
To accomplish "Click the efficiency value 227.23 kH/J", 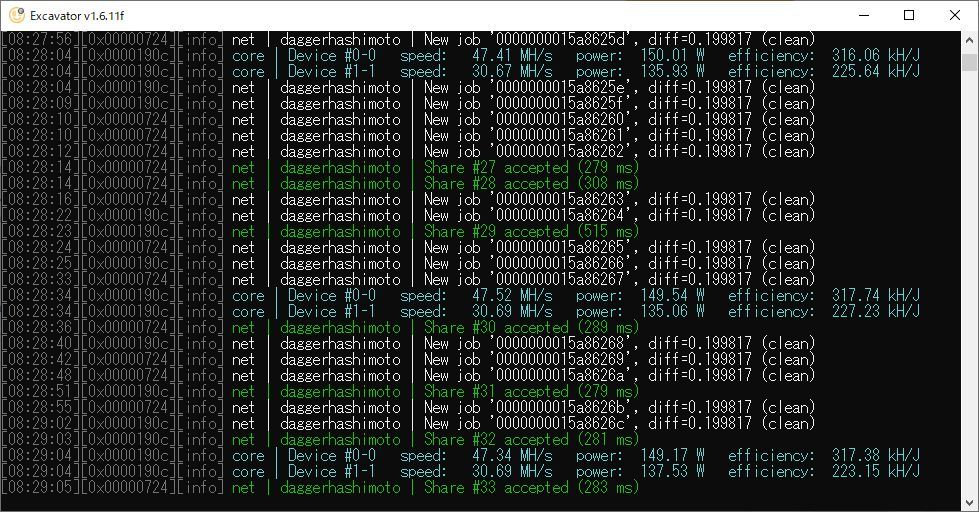I will click(876, 312).
